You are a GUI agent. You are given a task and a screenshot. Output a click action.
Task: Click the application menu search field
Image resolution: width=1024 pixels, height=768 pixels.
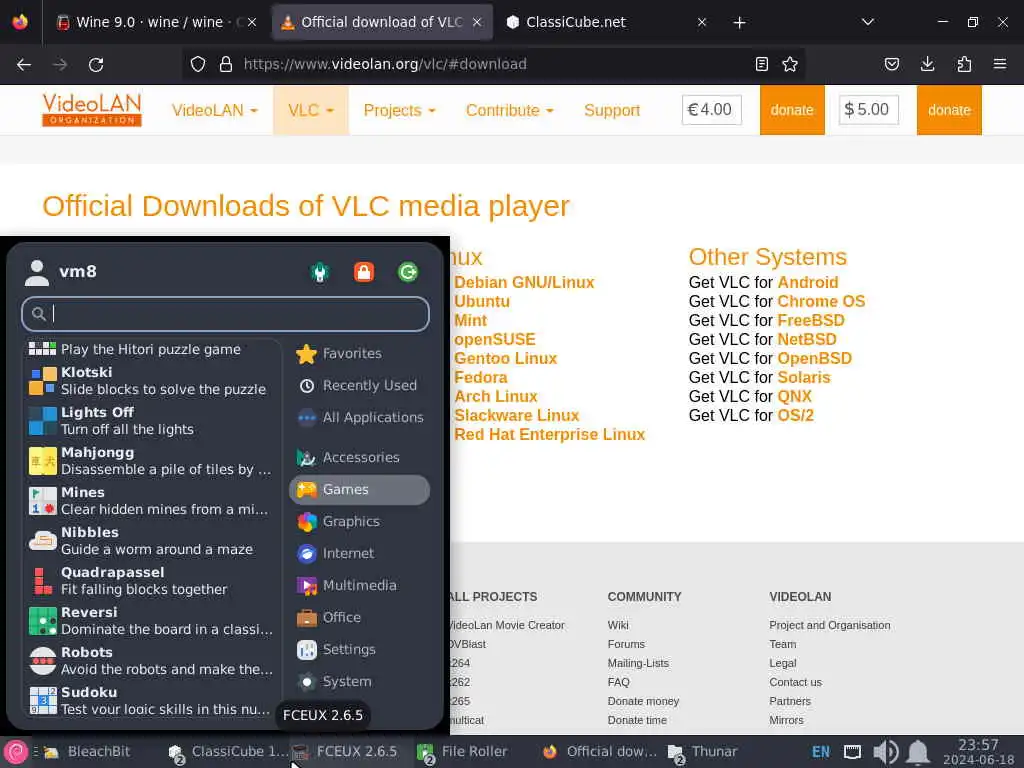tap(225, 314)
